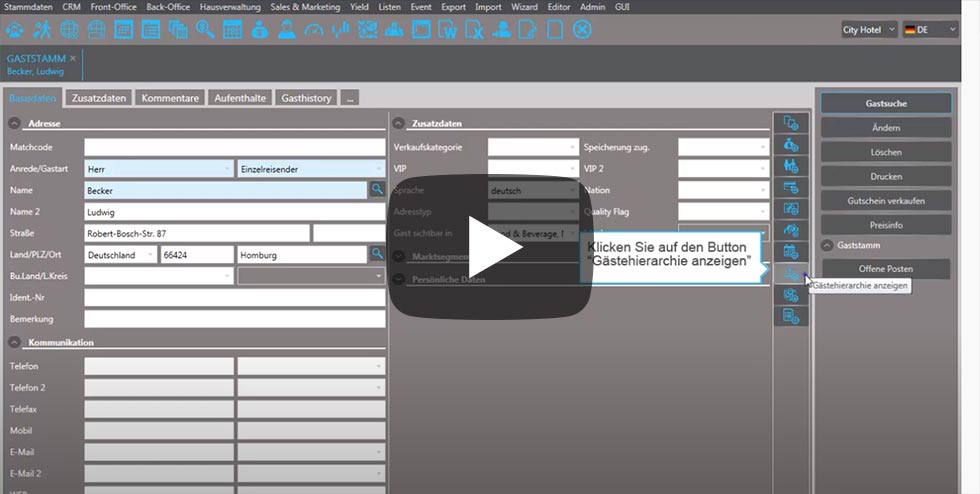980x494 pixels.
Task: Click the Ändern button
Action: 886,128
